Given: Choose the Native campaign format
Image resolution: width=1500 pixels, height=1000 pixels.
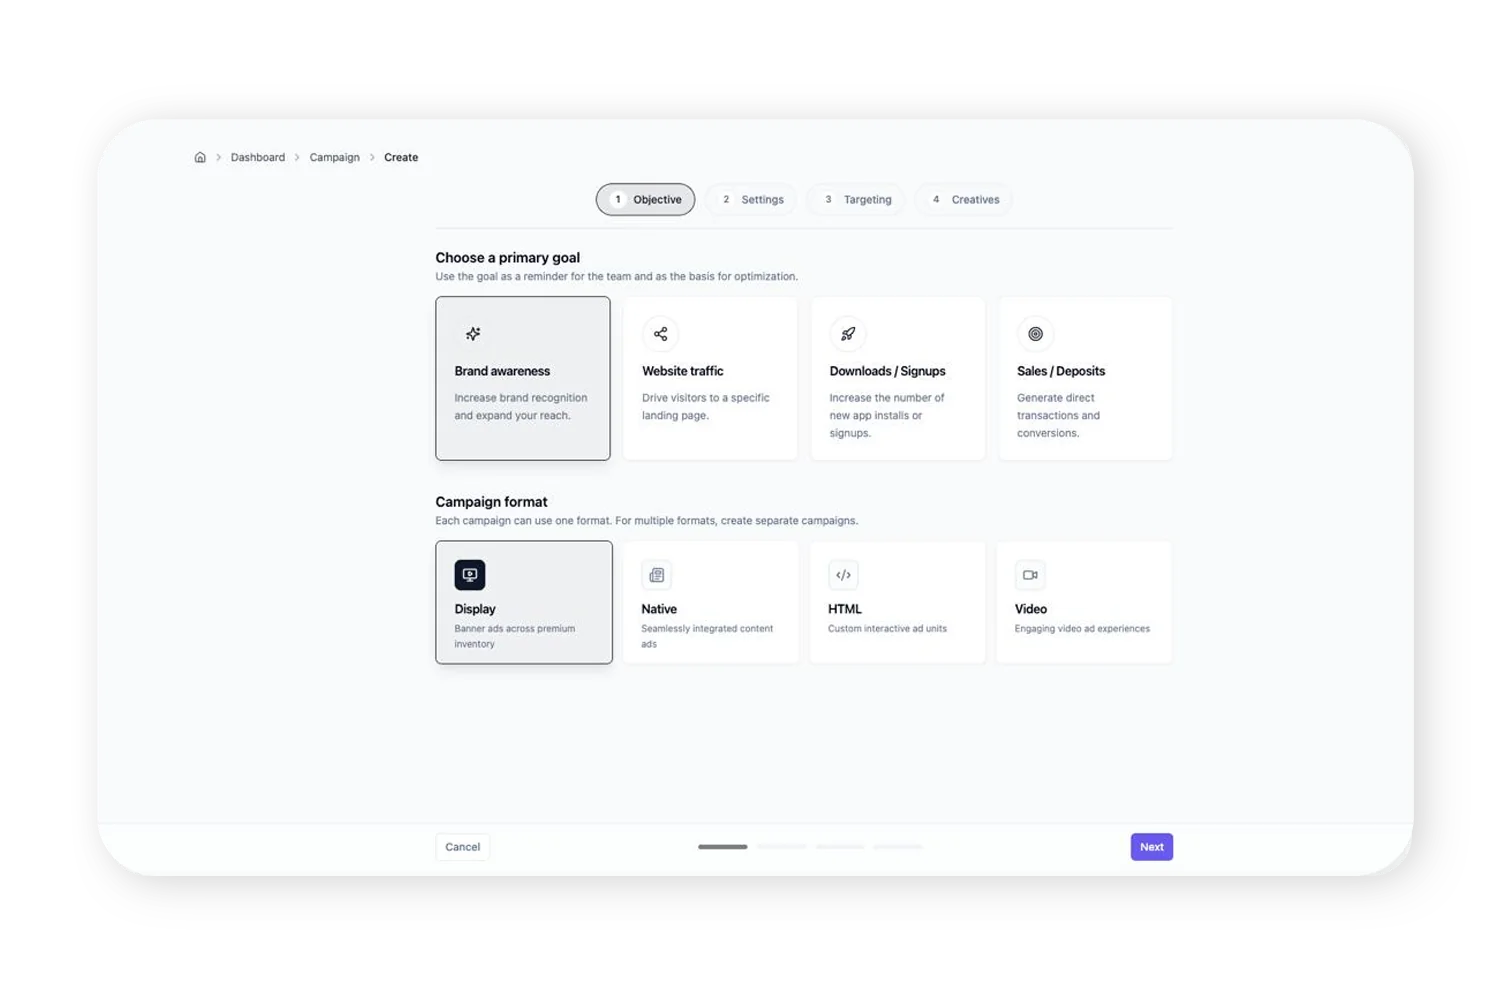Looking at the screenshot, I should pyautogui.click(x=710, y=601).
